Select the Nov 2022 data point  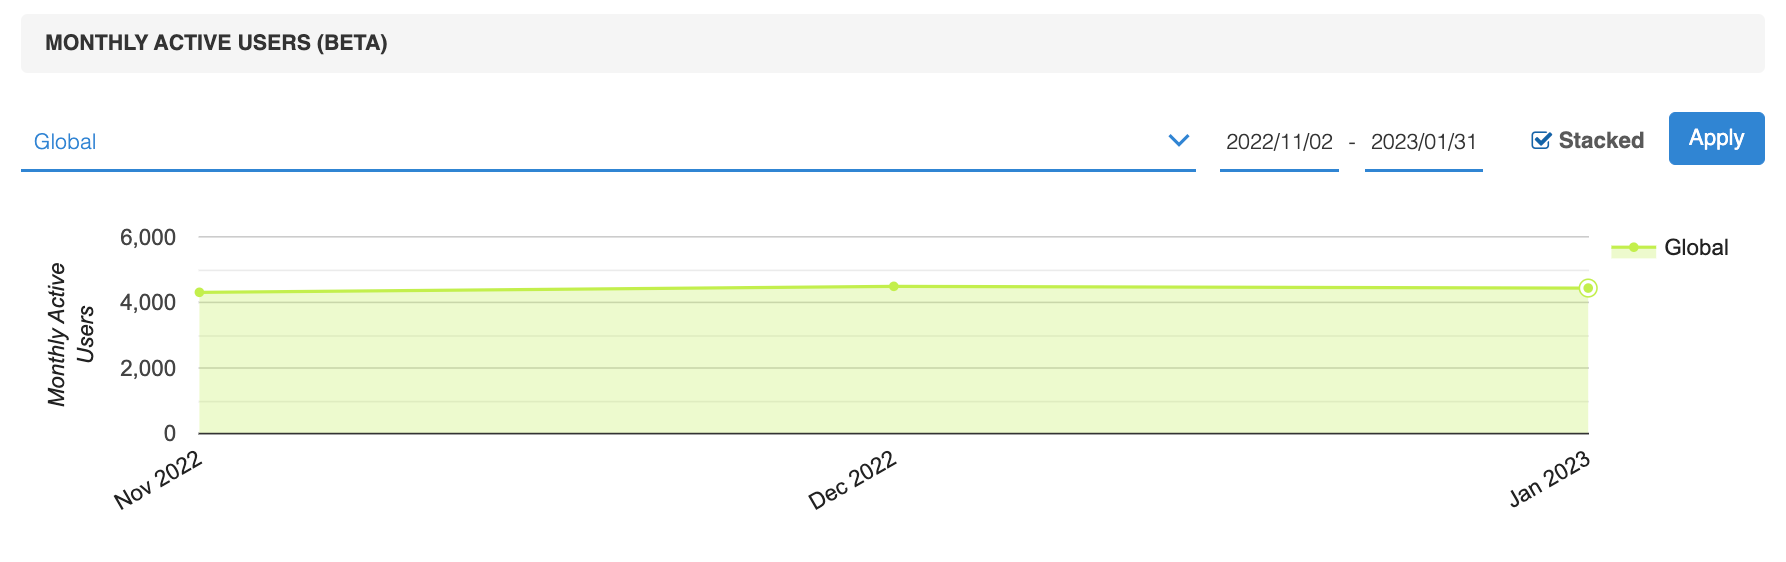[200, 293]
